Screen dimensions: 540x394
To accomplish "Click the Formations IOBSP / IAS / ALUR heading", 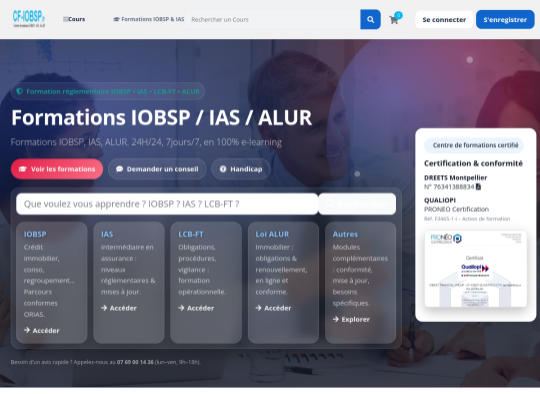I will coord(162,117).
